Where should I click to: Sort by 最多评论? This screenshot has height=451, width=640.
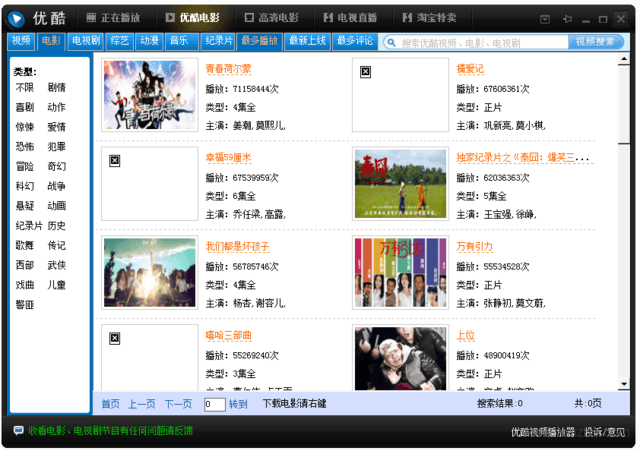click(x=356, y=41)
